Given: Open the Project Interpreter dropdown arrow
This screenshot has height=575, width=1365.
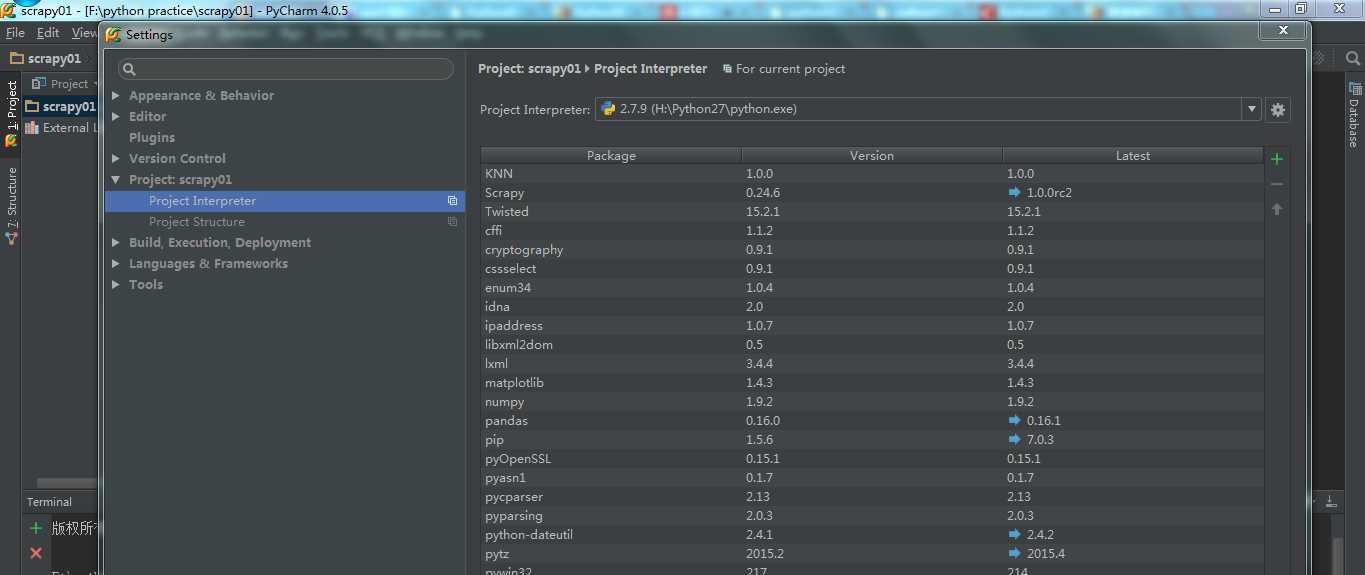Looking at the screenshot, I should (1251, 109).
